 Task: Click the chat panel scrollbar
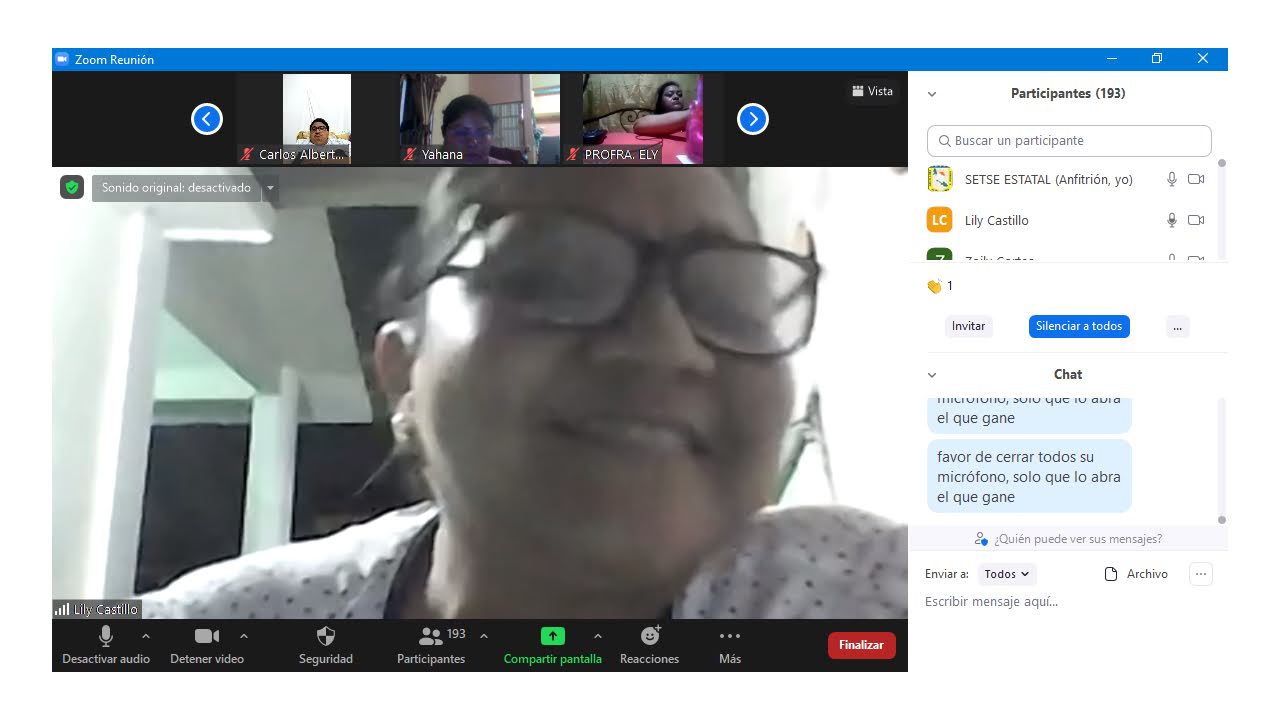tap(1221, 460)
